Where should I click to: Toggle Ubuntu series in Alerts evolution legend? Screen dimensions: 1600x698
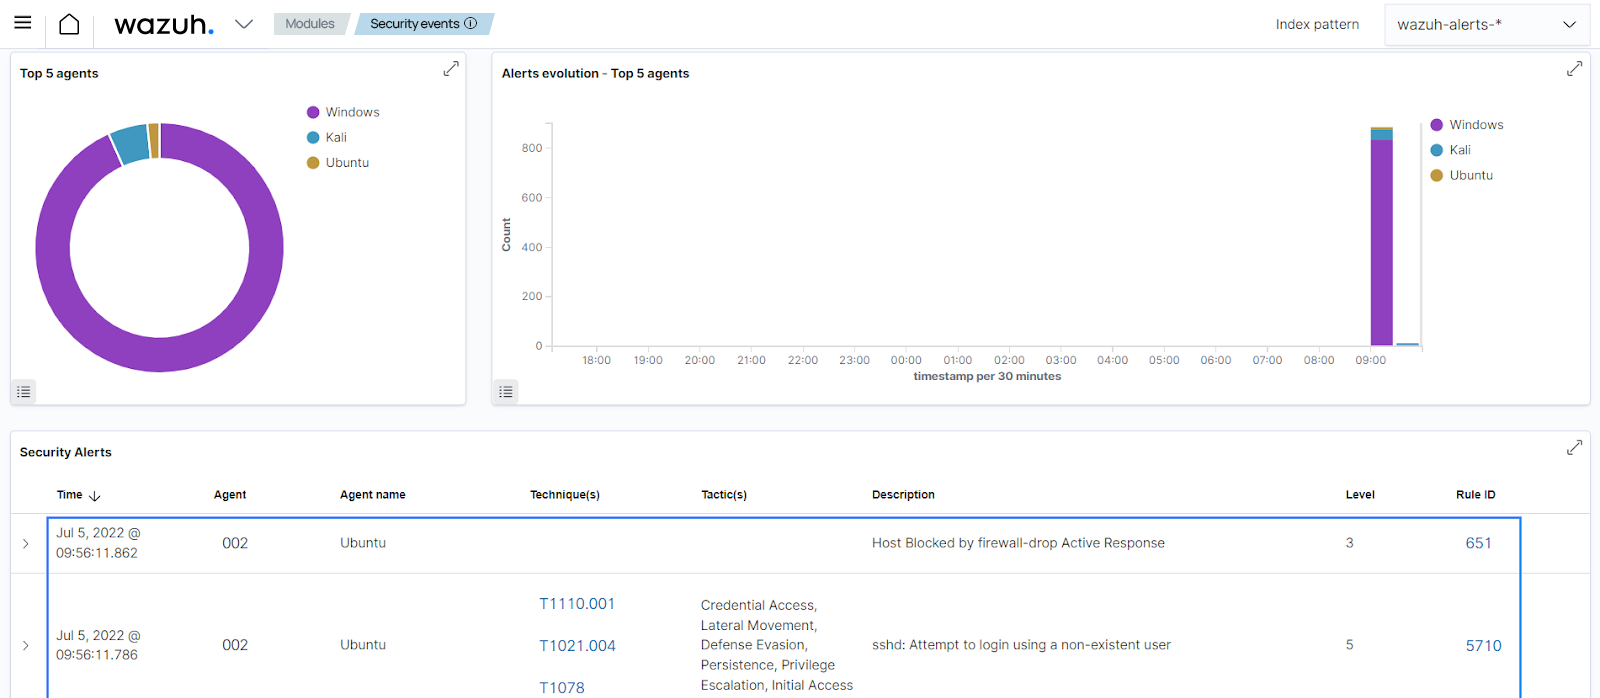pos(1470,175)
